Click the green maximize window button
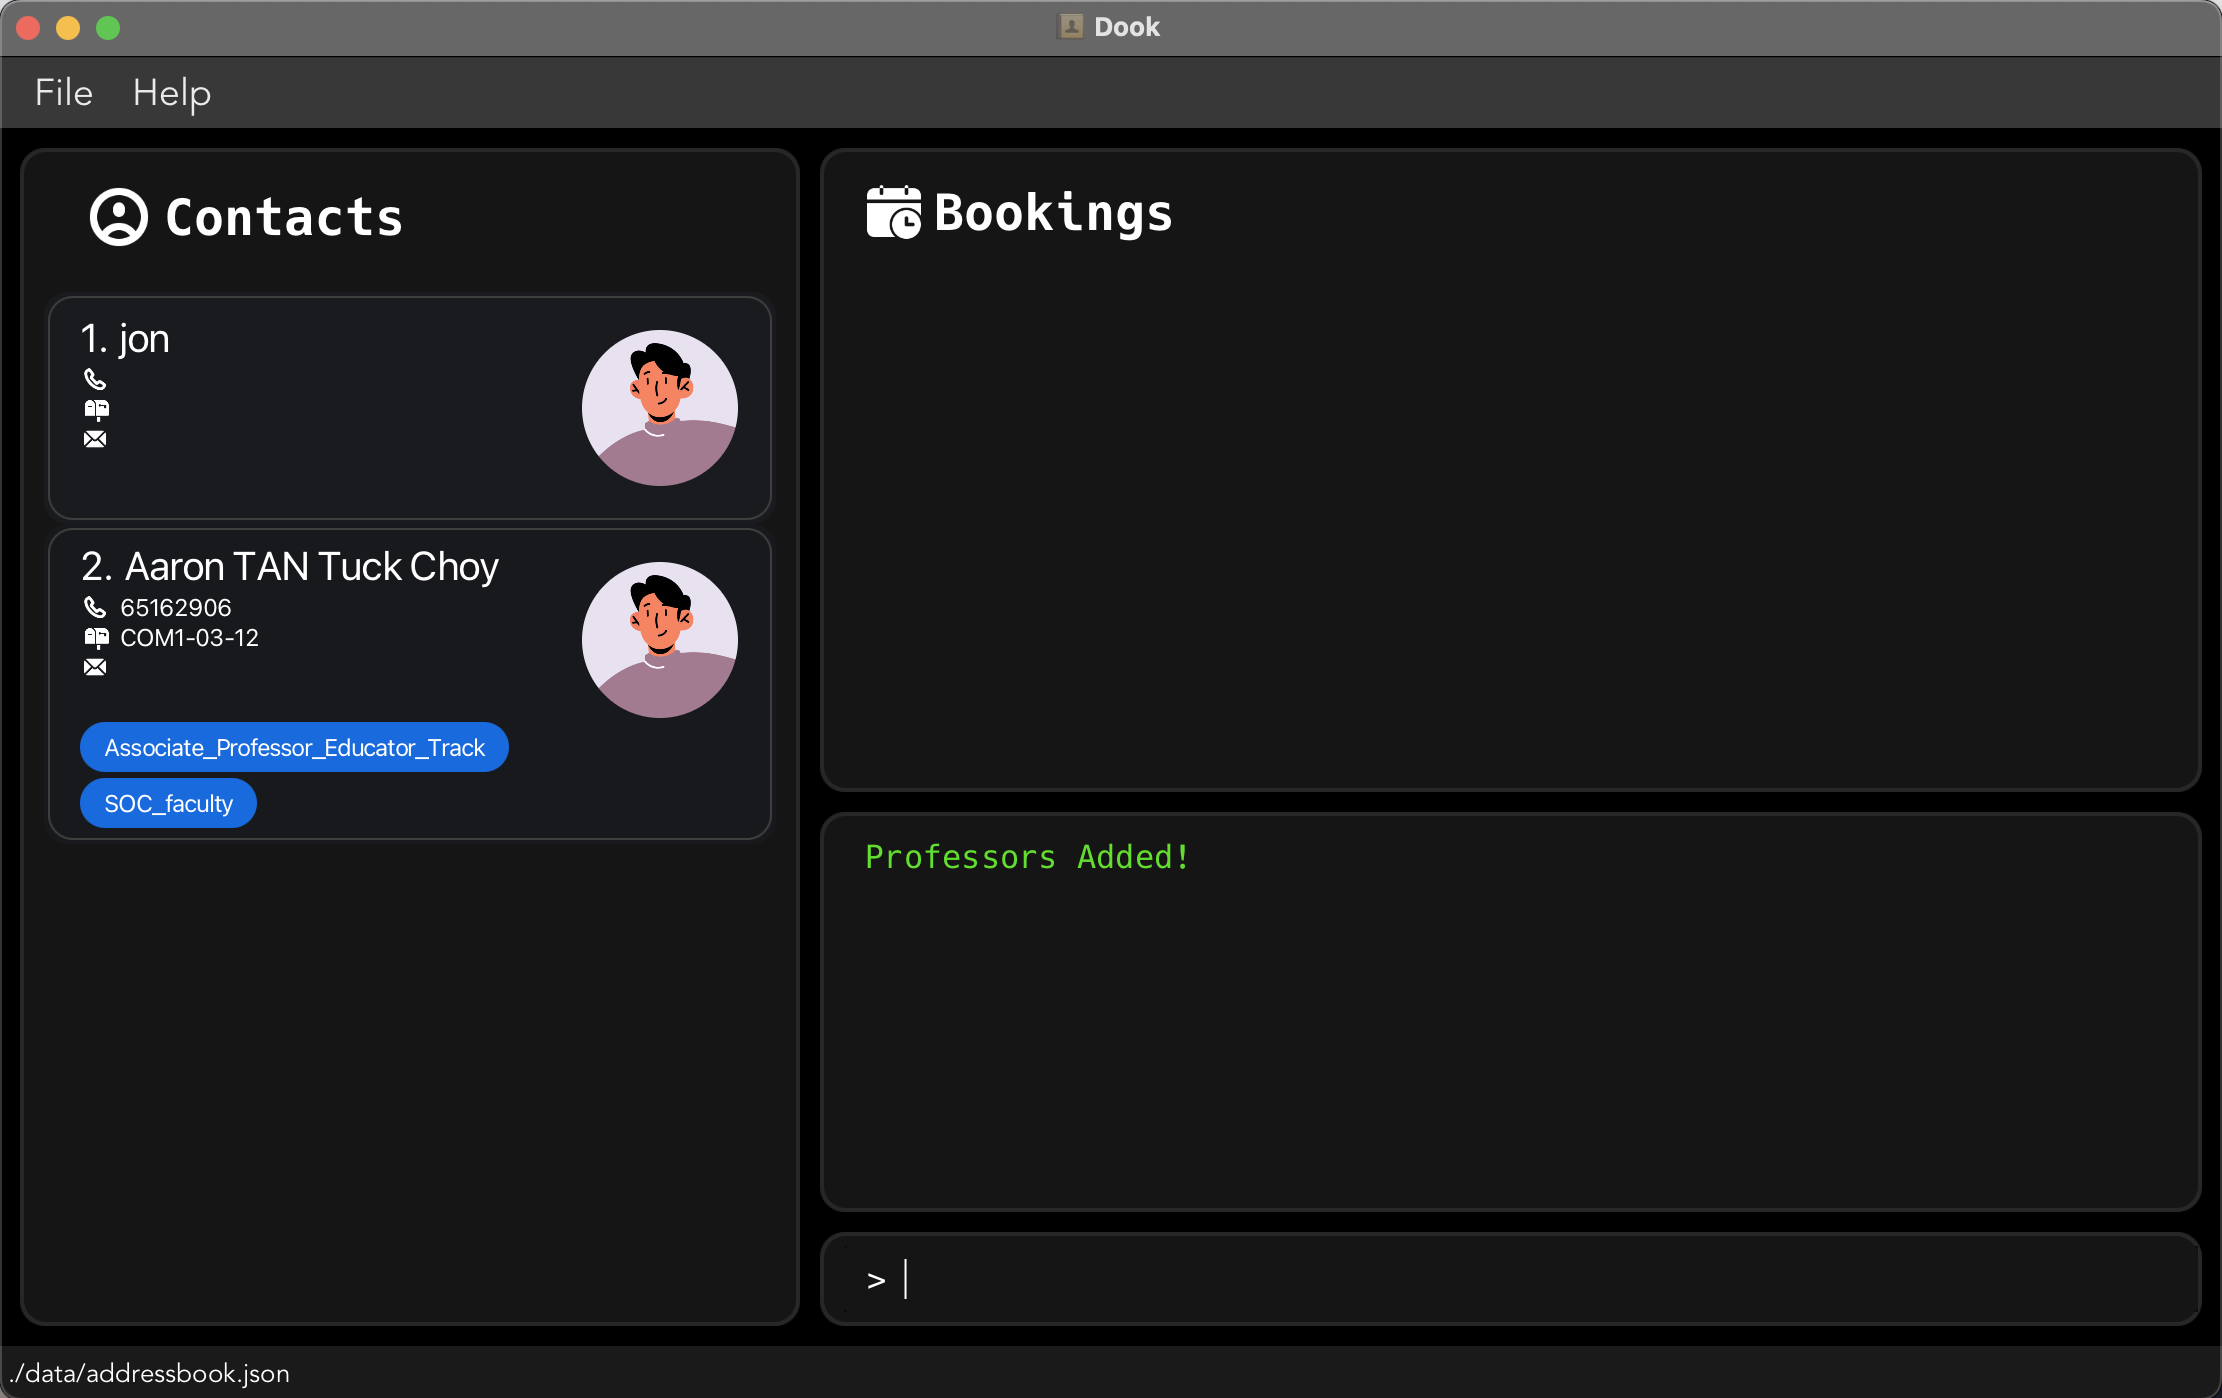 (108, 28)
